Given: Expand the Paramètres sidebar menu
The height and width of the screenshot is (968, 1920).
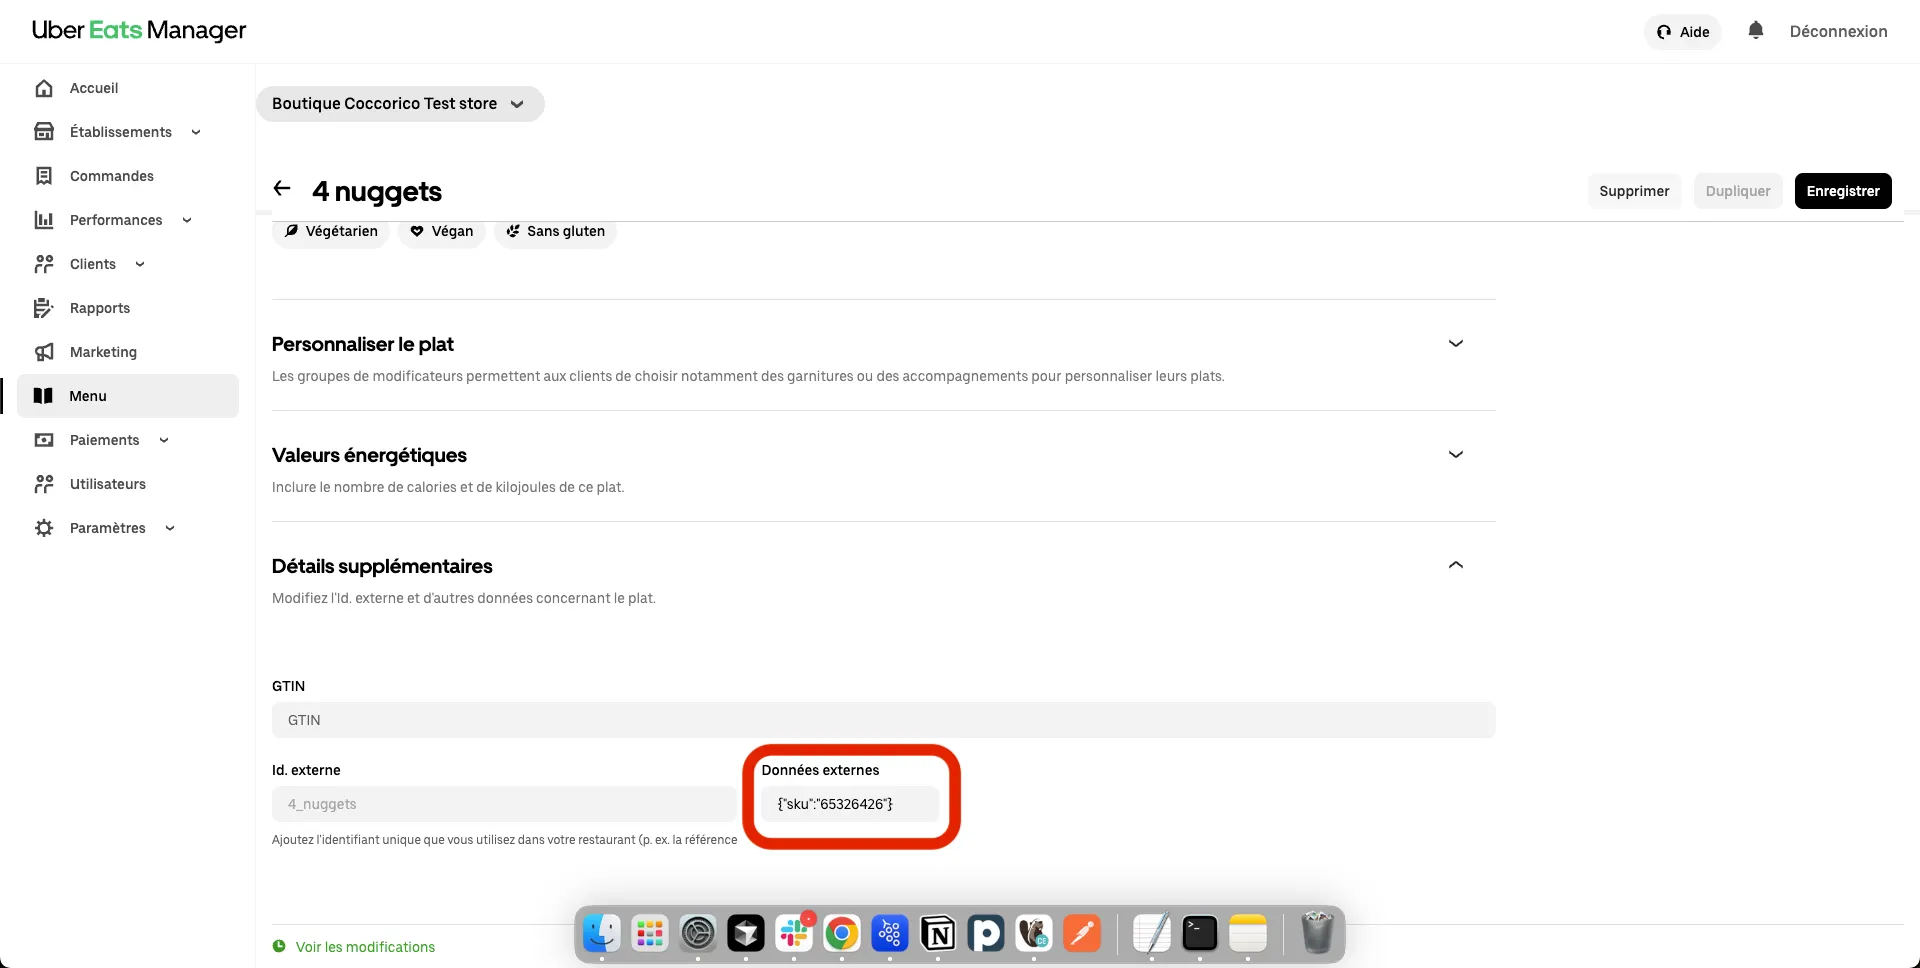Looking at the screenshot, I should tap(108, 528).
